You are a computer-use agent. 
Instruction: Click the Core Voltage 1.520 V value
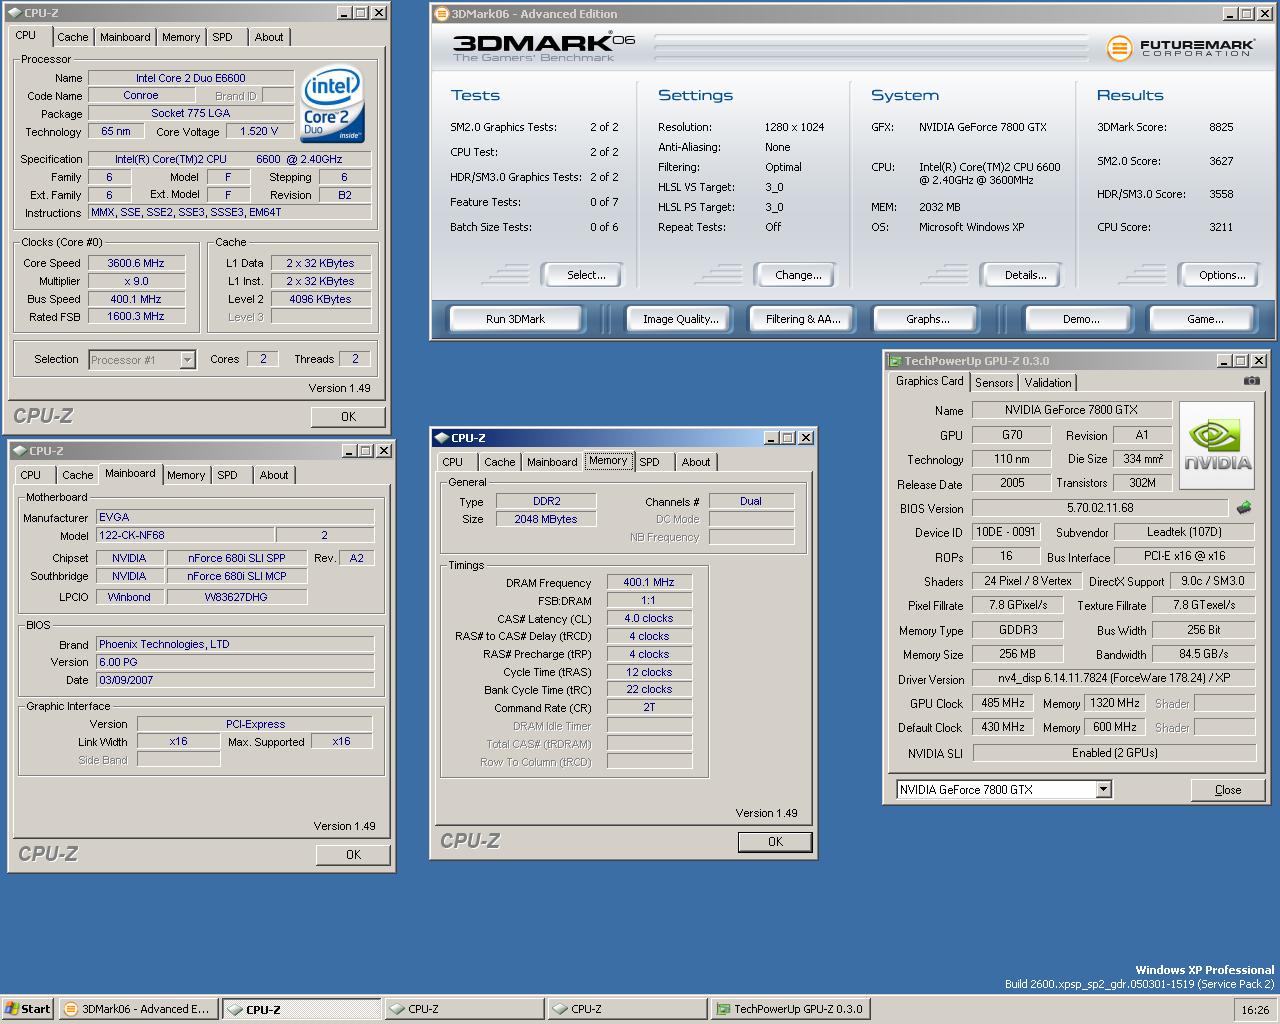[x=260, y=131]
